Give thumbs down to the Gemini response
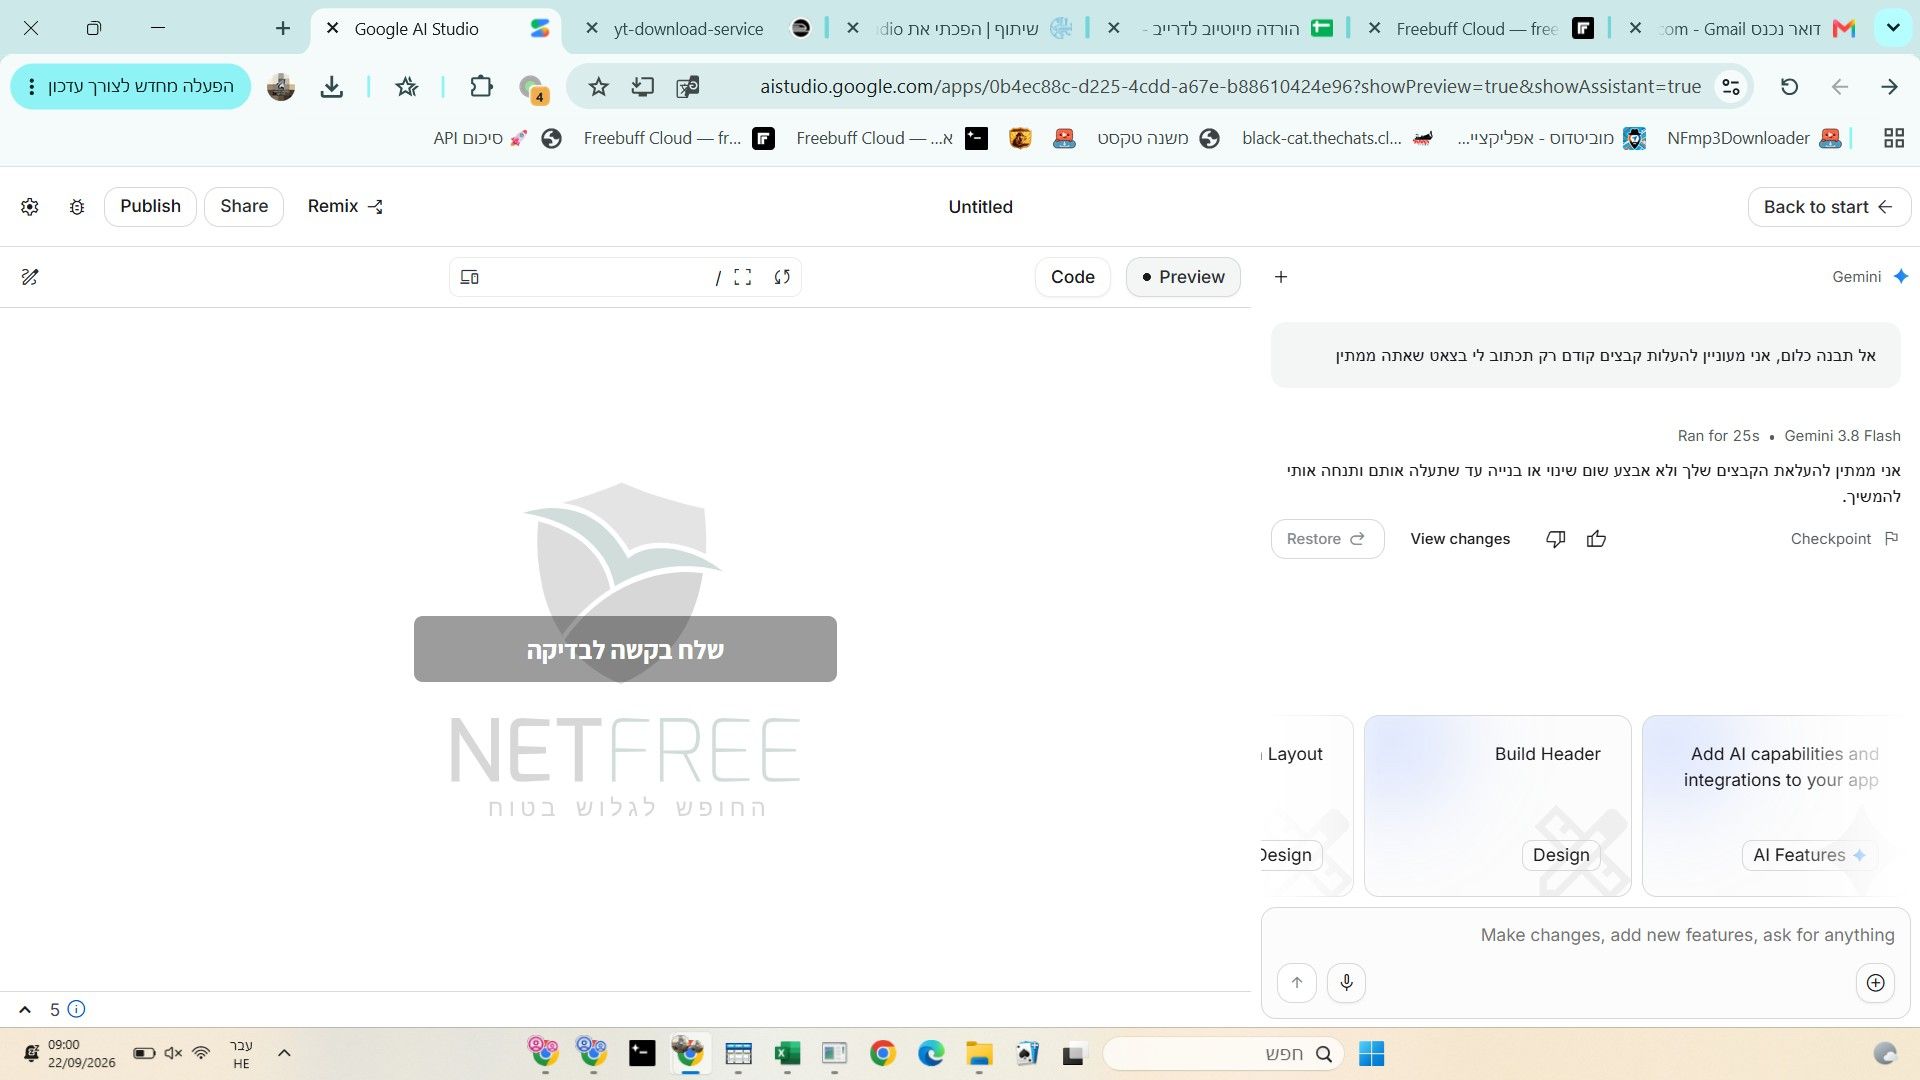 [x=1555, y=539]
